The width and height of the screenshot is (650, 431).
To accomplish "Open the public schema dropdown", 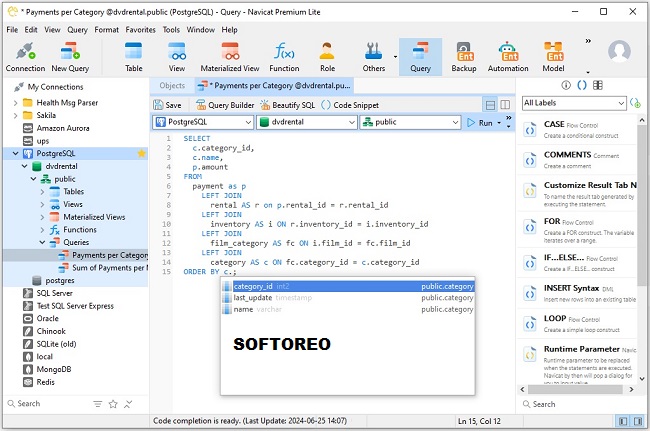I will click(410, 122).
